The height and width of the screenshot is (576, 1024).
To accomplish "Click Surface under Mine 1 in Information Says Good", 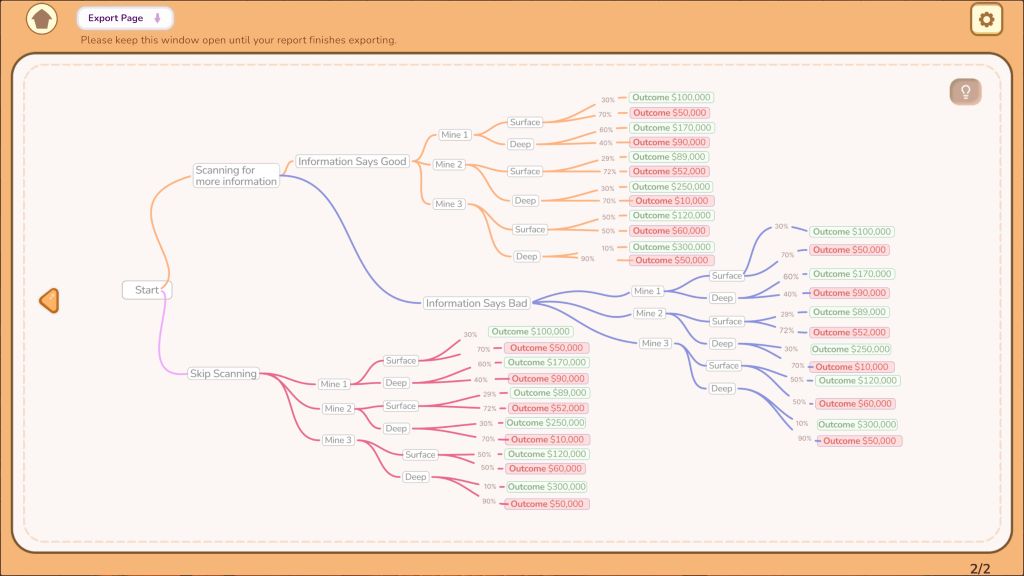I will 524,122.
